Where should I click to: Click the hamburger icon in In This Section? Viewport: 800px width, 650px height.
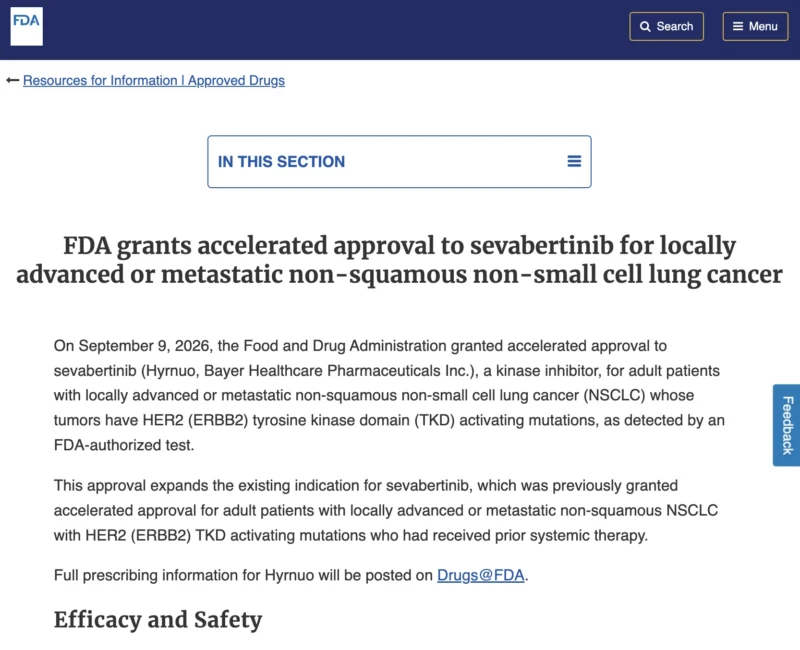point(574,162)
